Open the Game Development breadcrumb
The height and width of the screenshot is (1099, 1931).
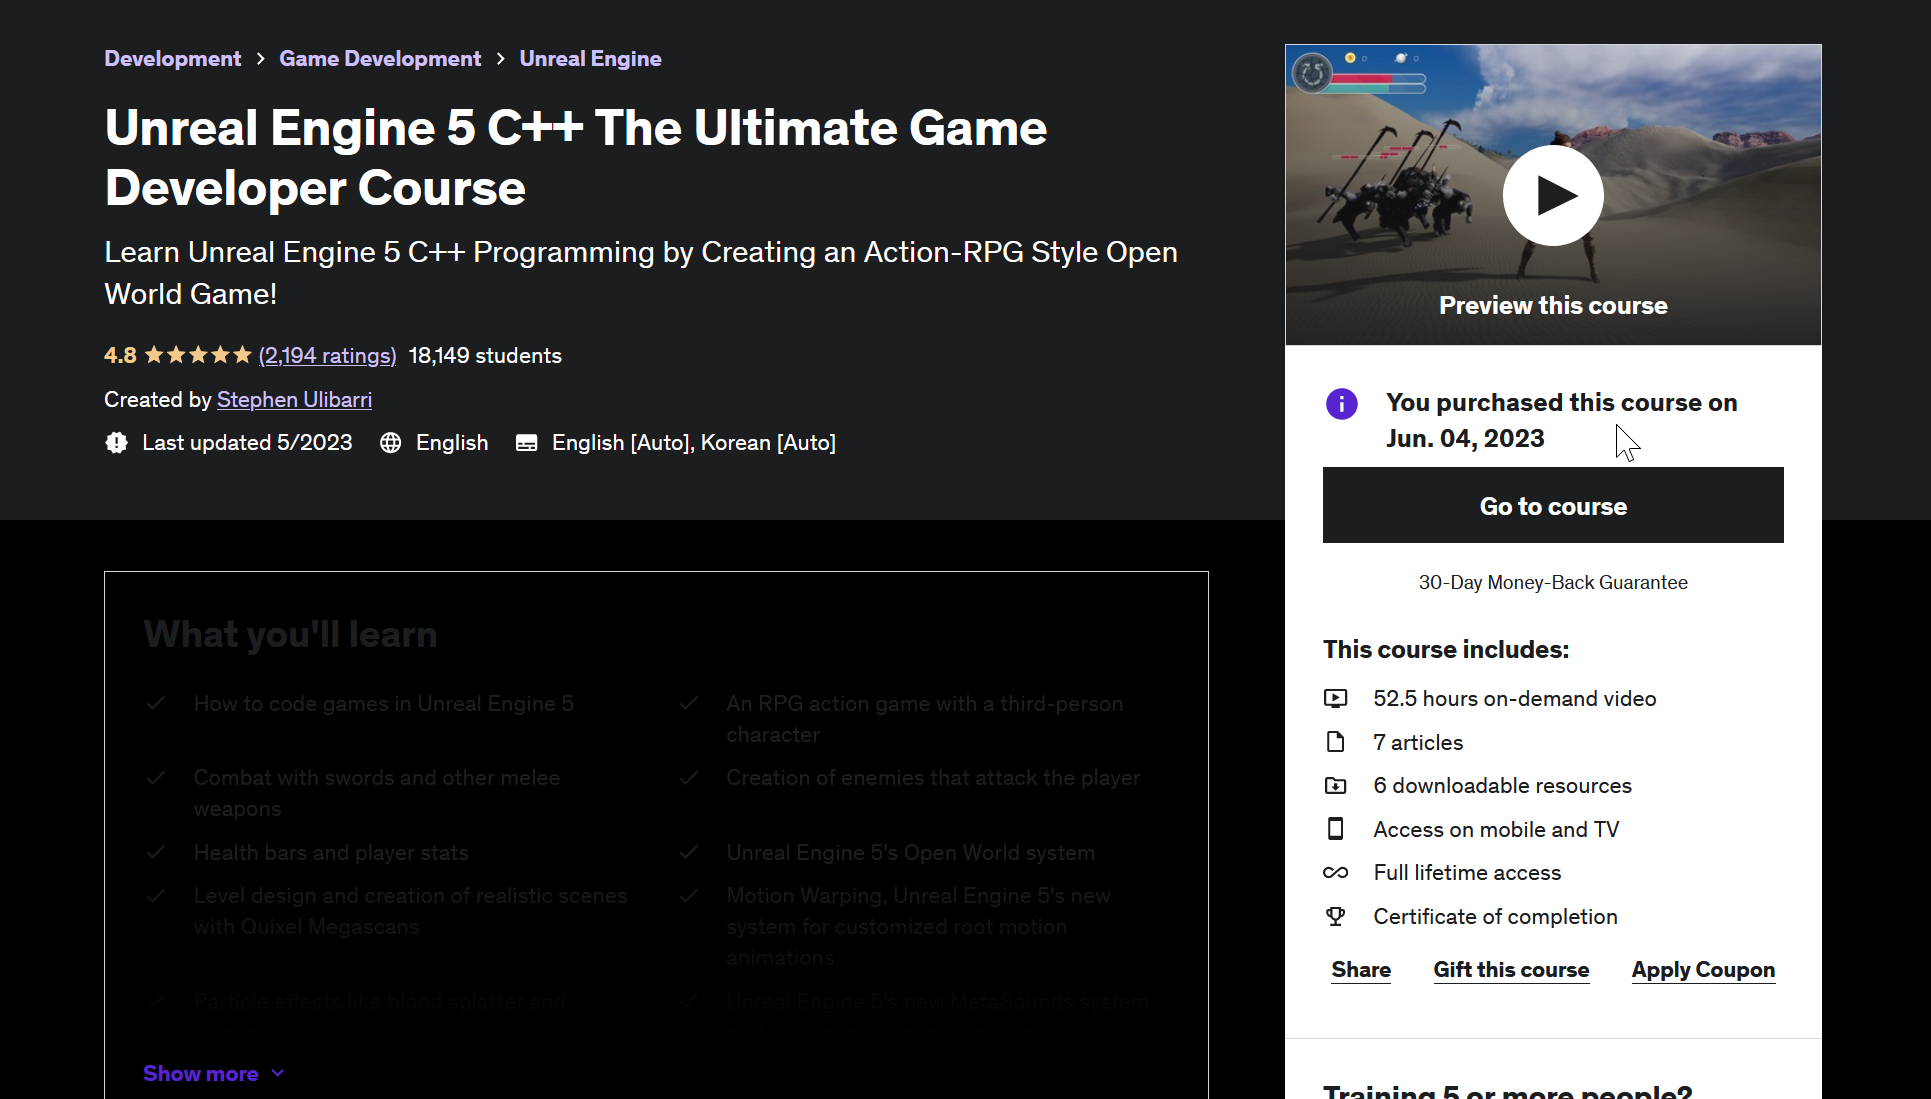(380, 59)
